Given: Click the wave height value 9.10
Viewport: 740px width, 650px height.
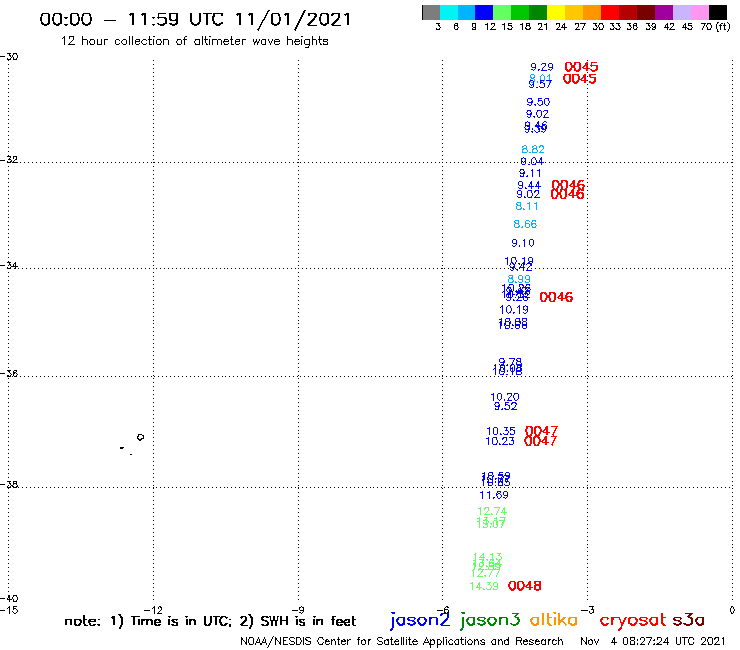Looking at the screenshot, I should pyautogui.click(x=523, y=243).
